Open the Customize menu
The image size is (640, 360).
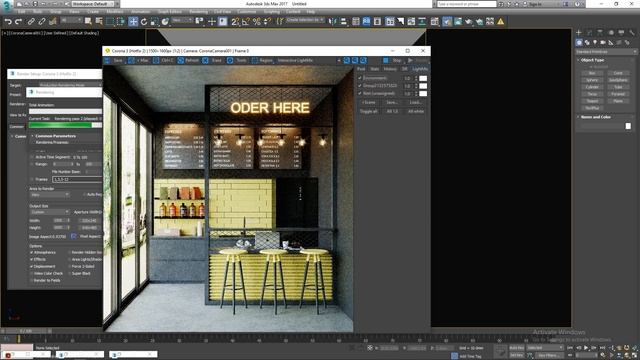247,11
